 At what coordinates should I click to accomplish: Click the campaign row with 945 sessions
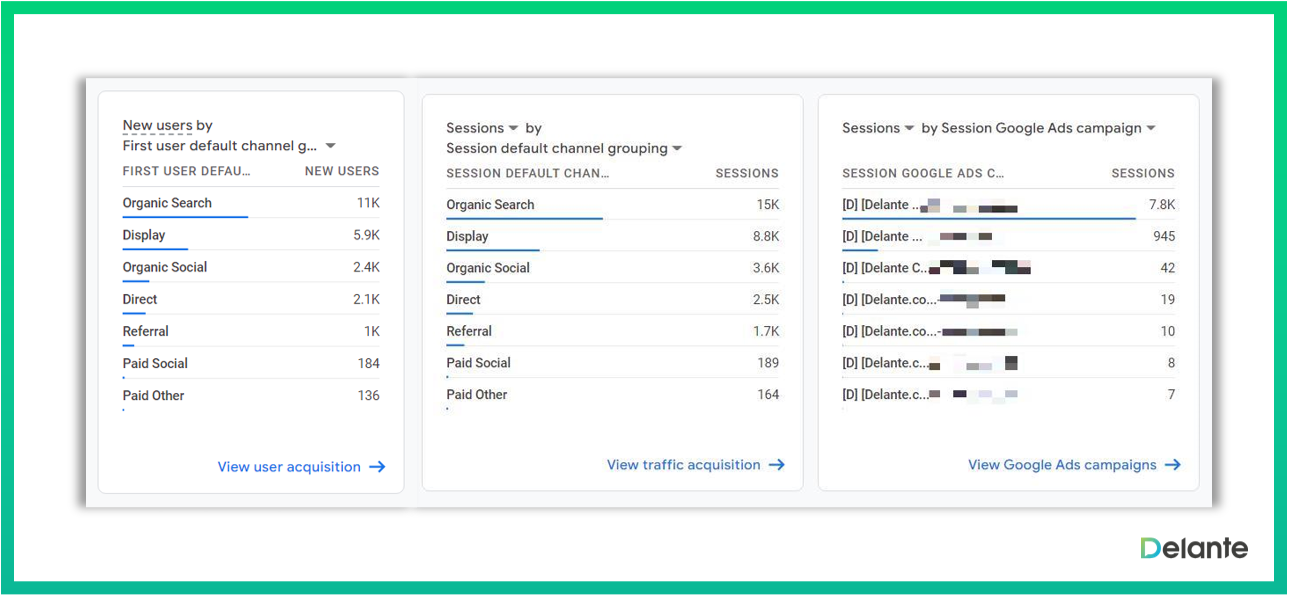(x=1008, y=236)
